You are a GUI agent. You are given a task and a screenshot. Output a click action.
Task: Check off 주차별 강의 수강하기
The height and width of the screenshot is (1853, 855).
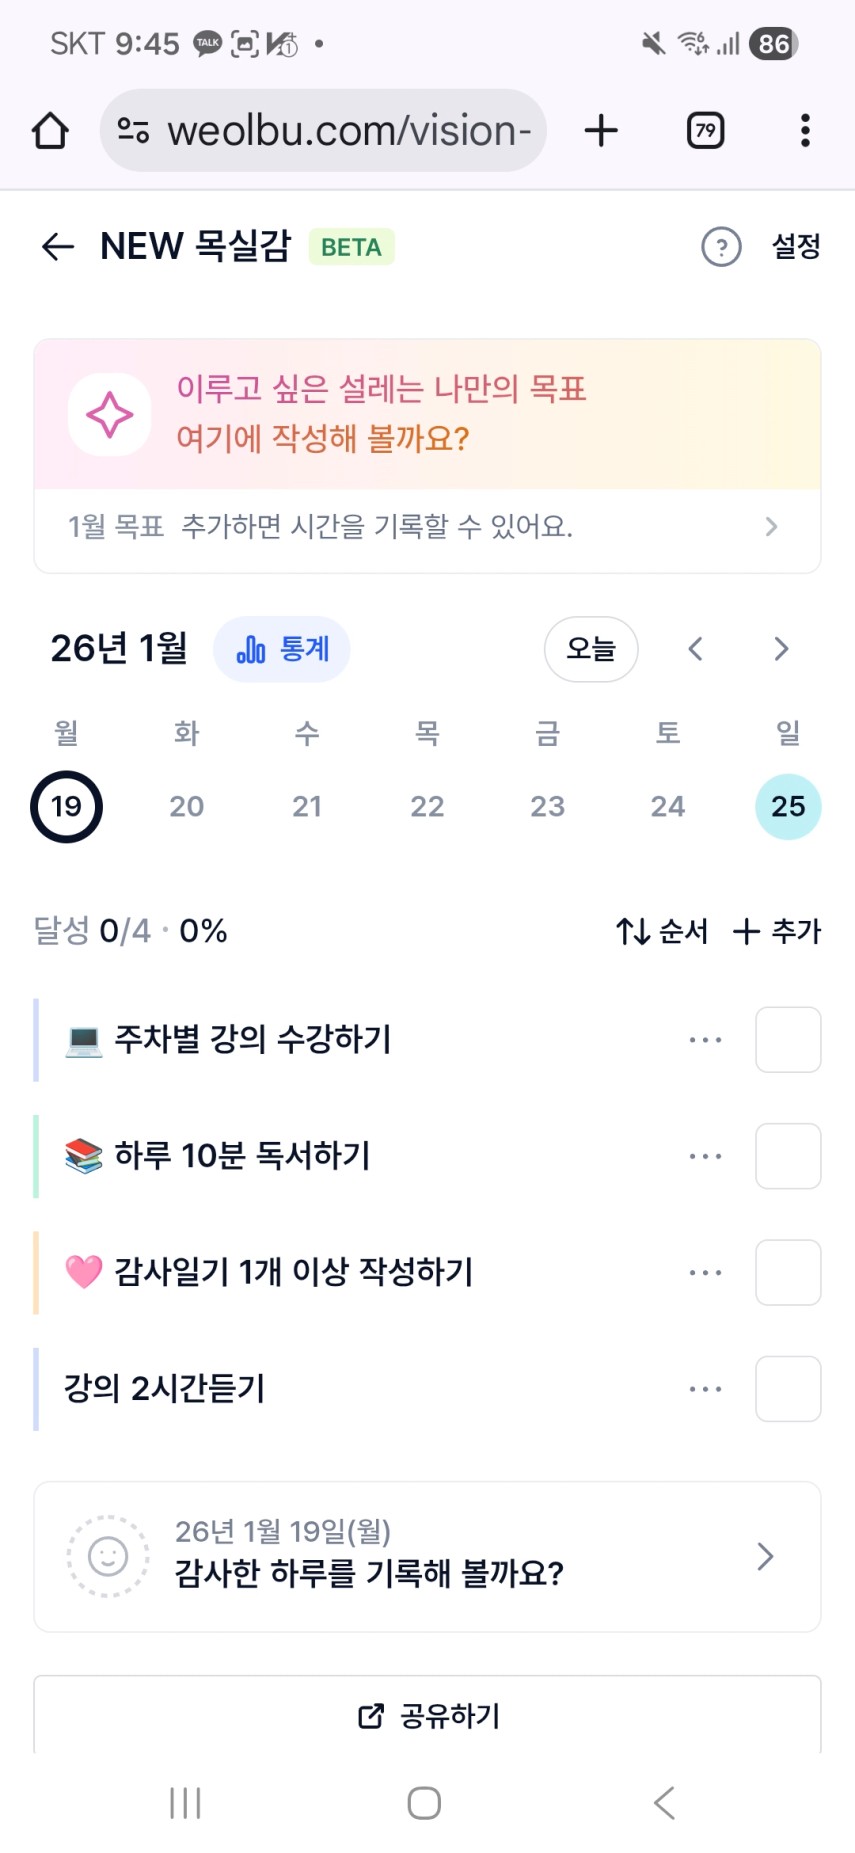788,1040
